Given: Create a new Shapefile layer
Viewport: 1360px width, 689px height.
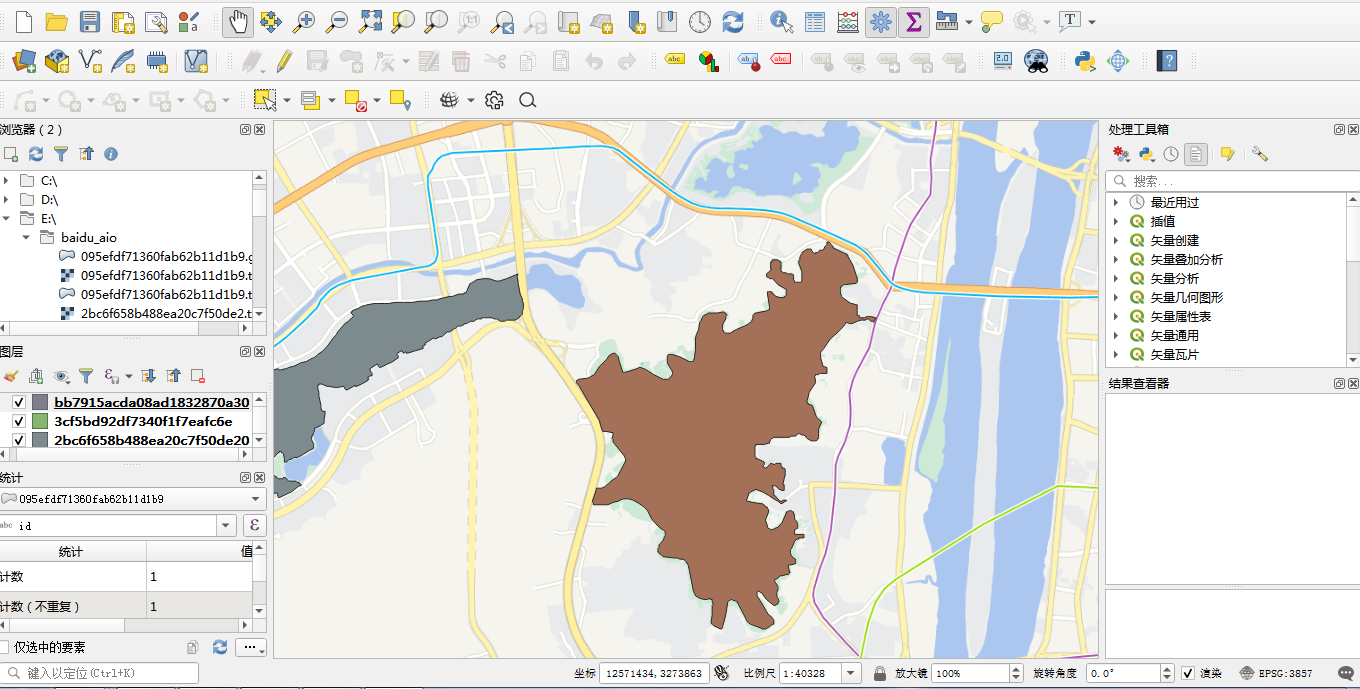Looking at the screenshot, I should (x=90, y=61).
